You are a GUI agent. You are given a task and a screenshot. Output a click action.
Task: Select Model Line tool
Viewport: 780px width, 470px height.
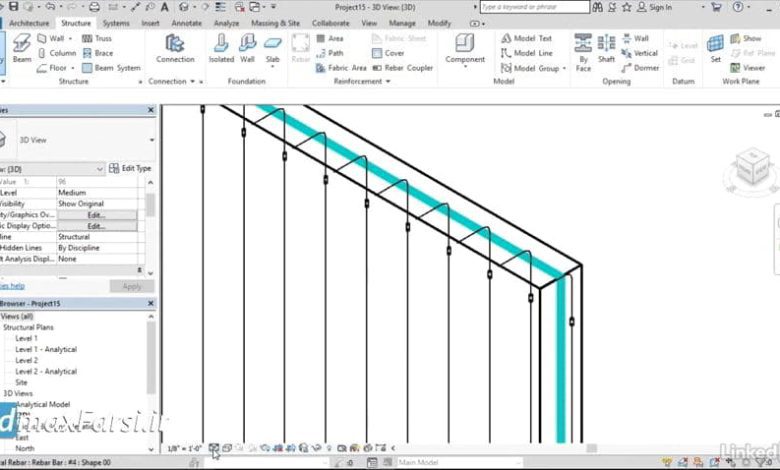tap(527, 53)
